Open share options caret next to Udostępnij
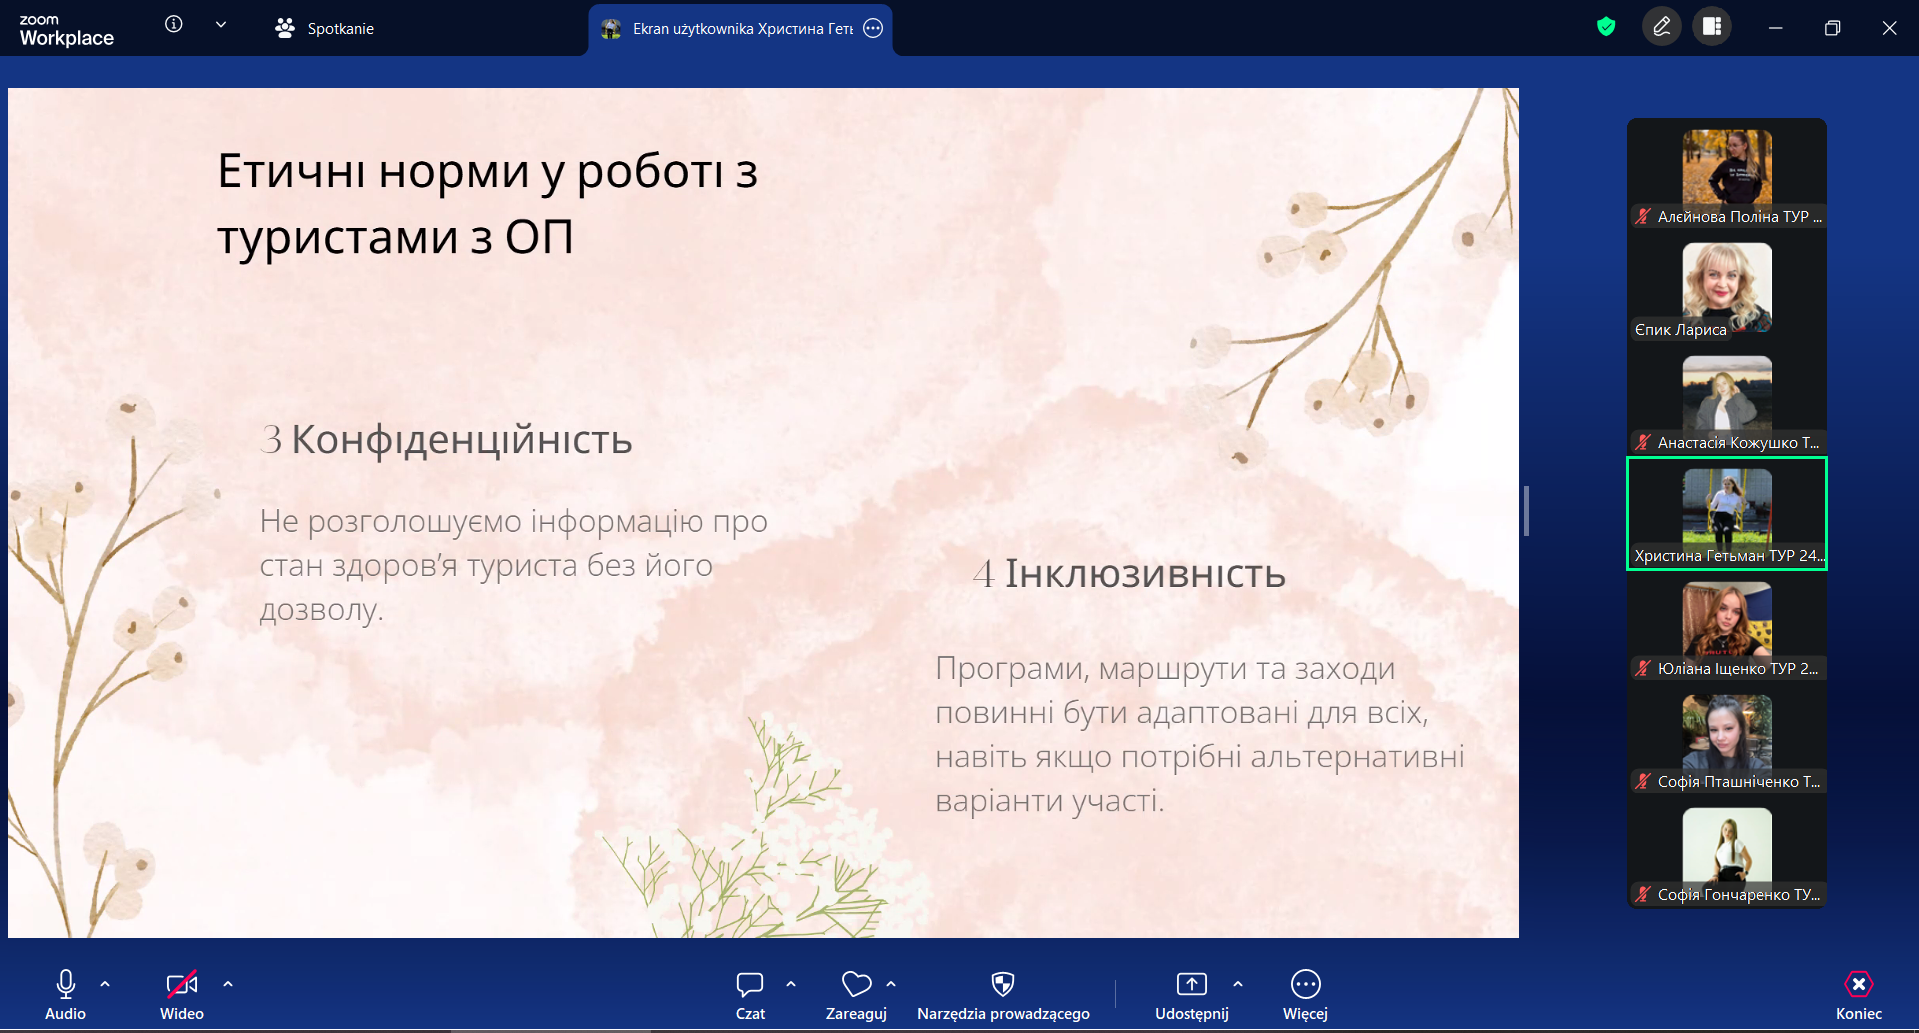Screen dimensions: 1919x1033 (1238, 984)
